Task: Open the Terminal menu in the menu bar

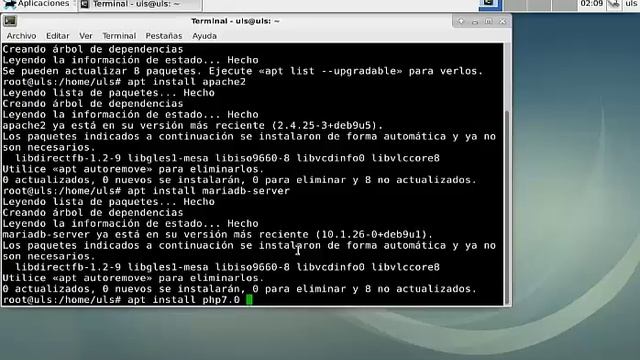Action: tap(119, 36)
